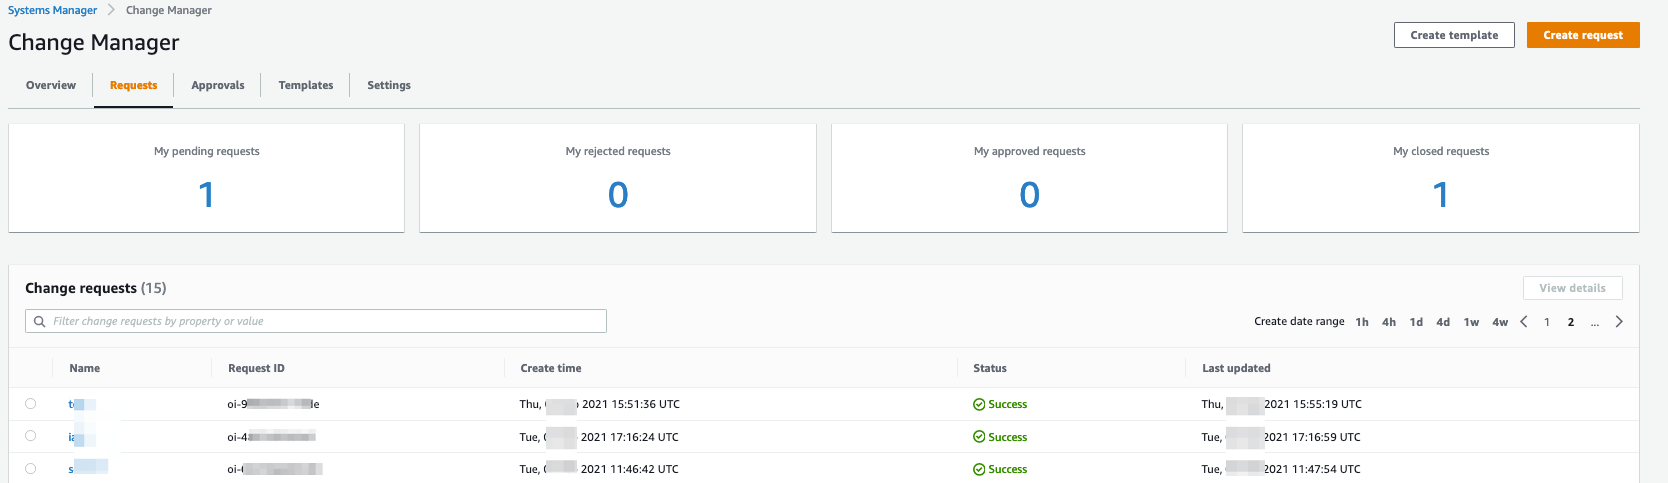This screenshot has height=483, width=1668.
Task: Go to page 1 of change requests
Action: click(x=1547, y=322)
